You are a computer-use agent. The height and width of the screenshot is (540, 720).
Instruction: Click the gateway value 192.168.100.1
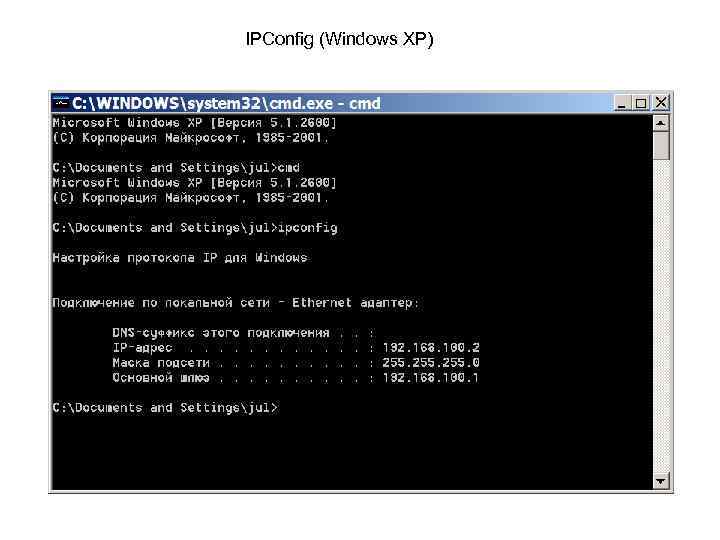tap(430, 378)
